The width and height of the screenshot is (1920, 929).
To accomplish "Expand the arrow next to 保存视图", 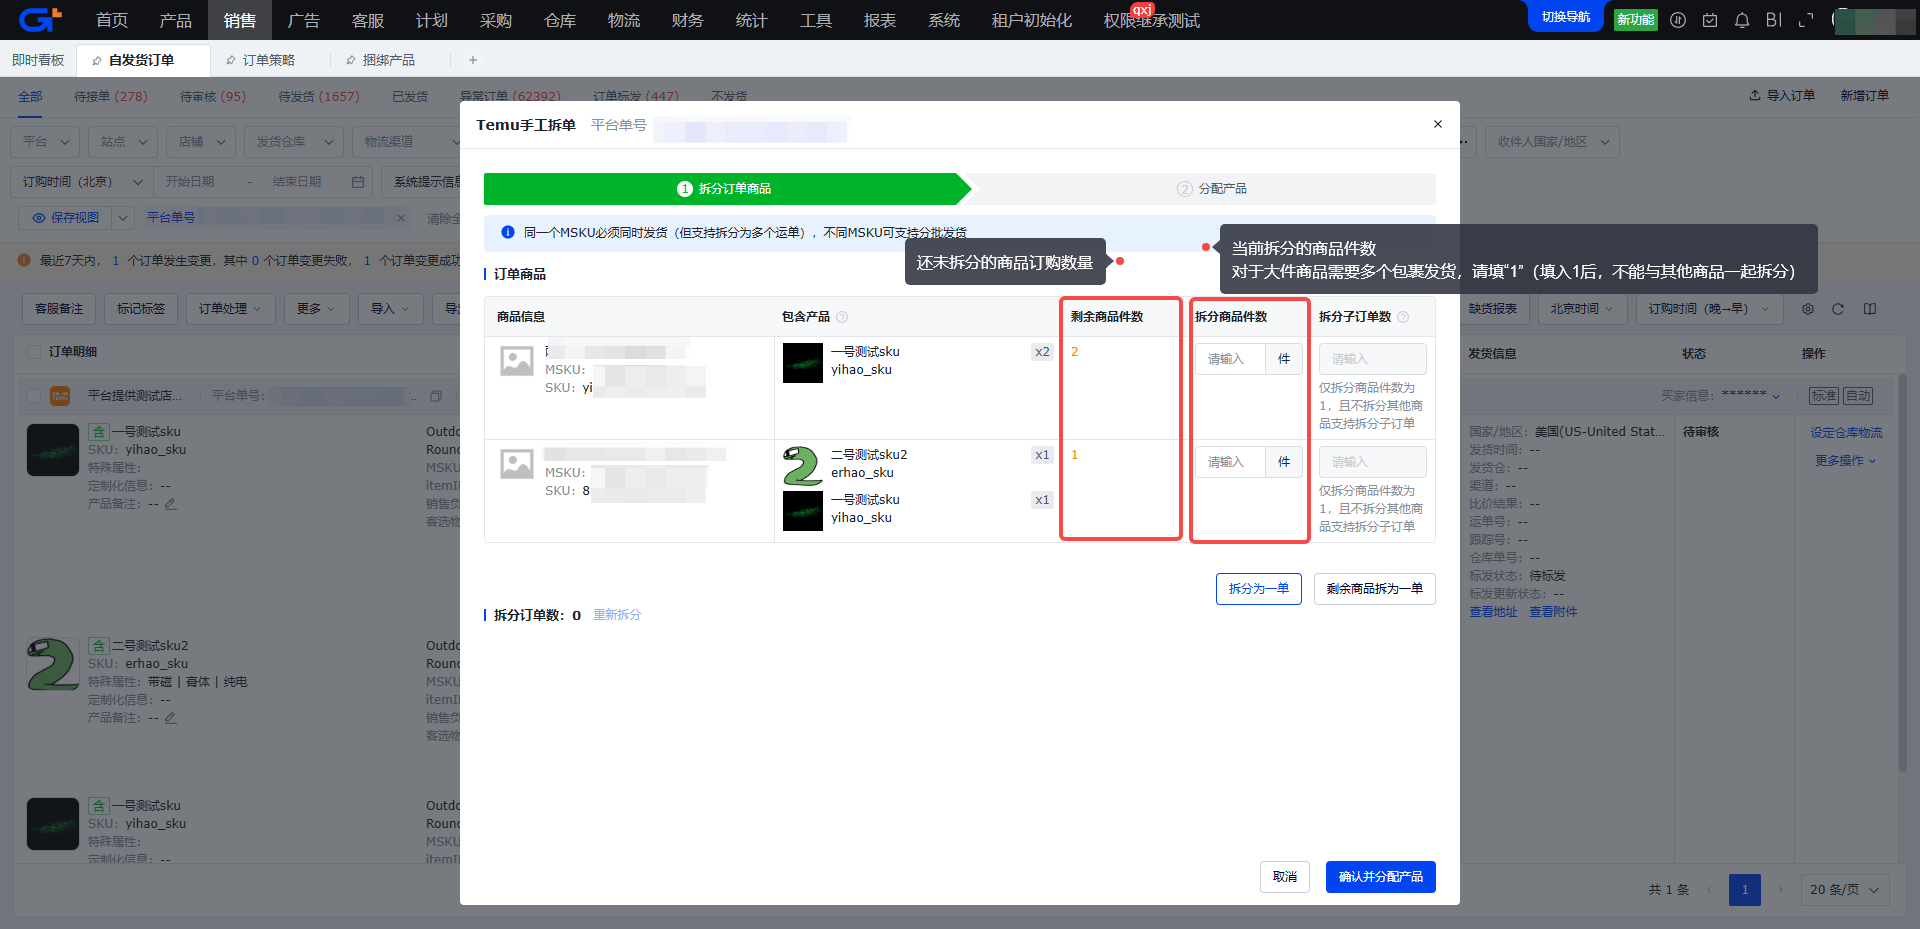I will pos(123,217).
